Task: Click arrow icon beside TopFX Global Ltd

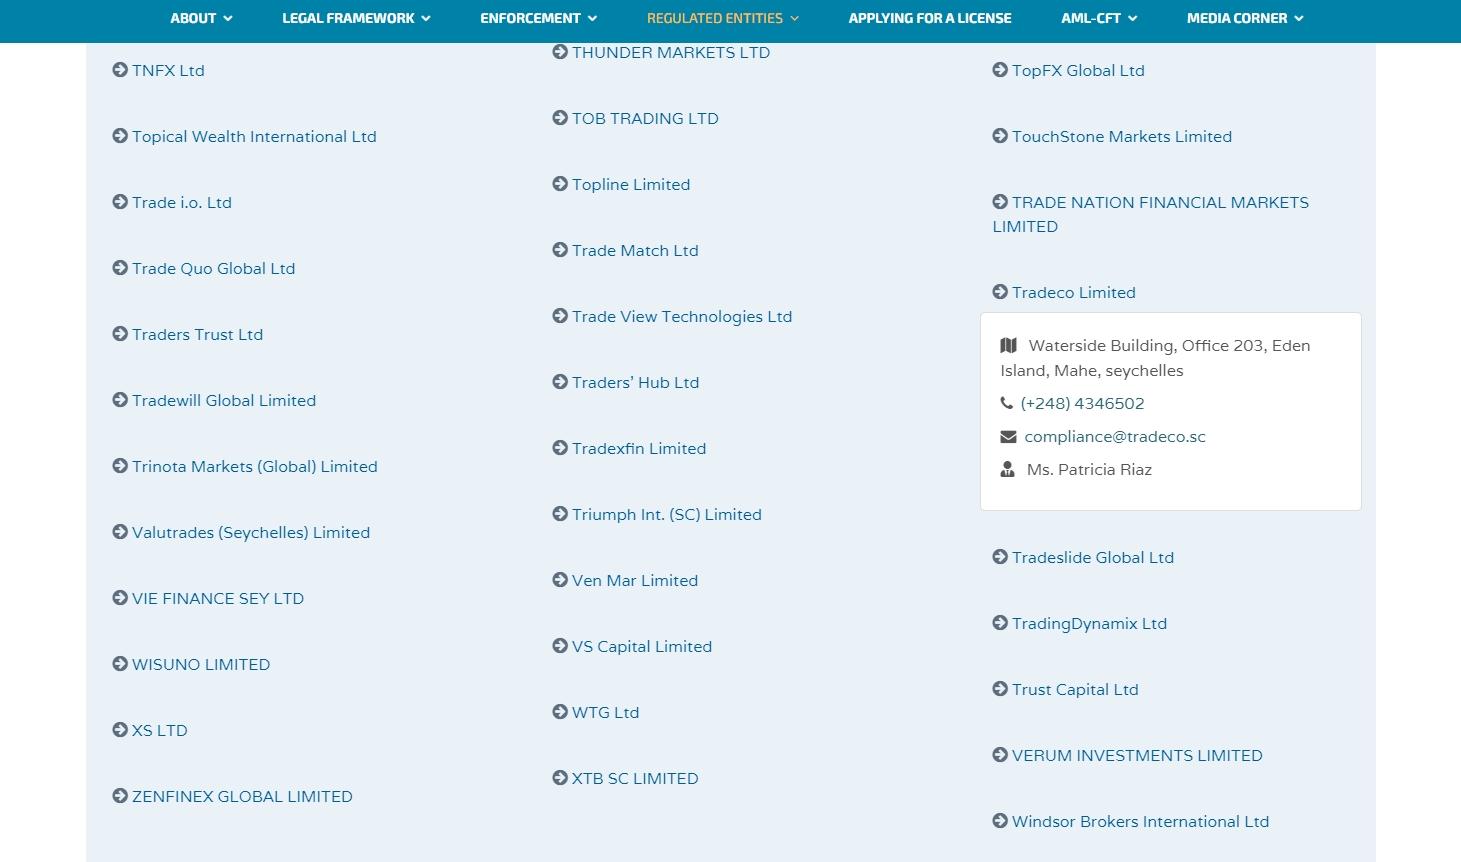Action: coord(1000,70)
